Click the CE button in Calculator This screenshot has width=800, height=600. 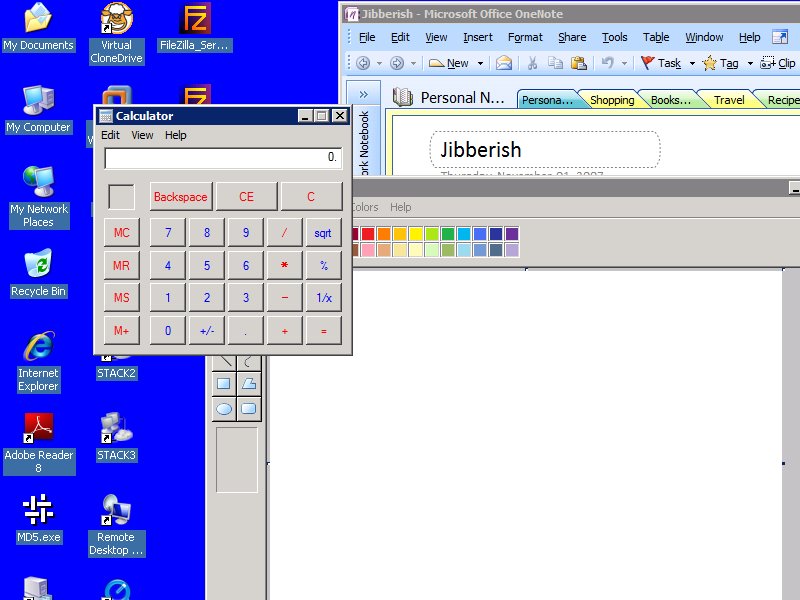246,196
